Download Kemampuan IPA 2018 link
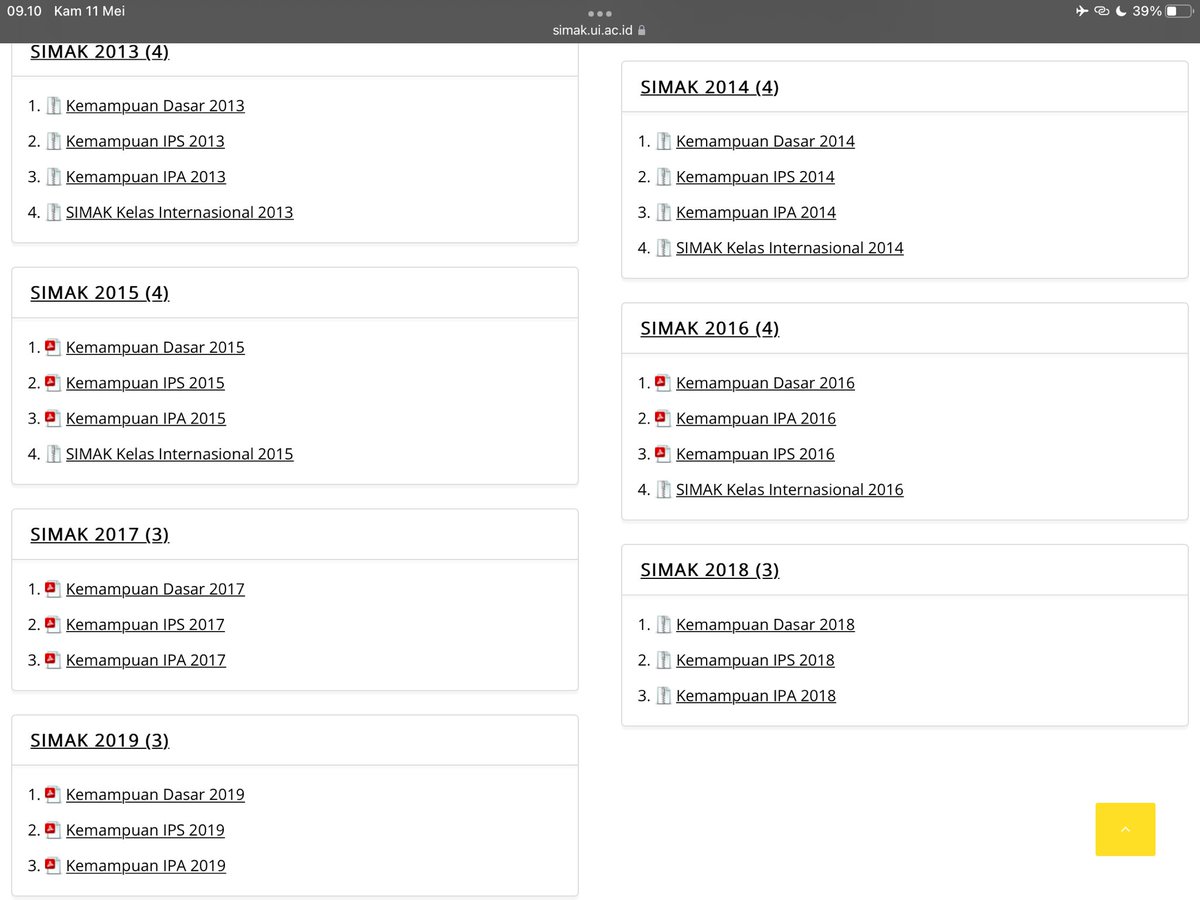 coord(756,695)
